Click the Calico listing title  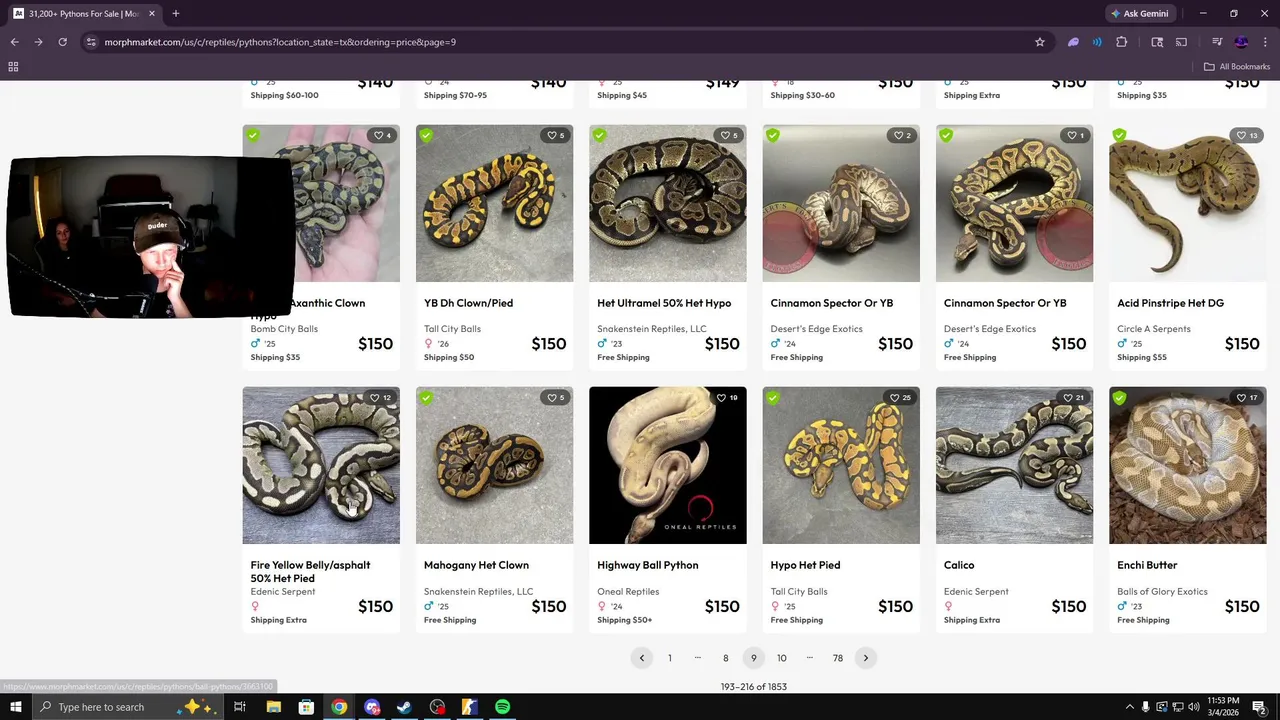pyautogui.click(x=959, y=565)
